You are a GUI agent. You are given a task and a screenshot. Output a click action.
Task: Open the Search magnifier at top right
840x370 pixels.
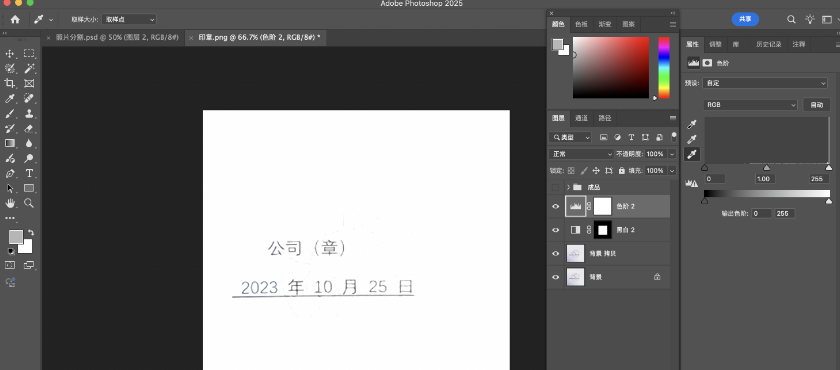(791, 19)
